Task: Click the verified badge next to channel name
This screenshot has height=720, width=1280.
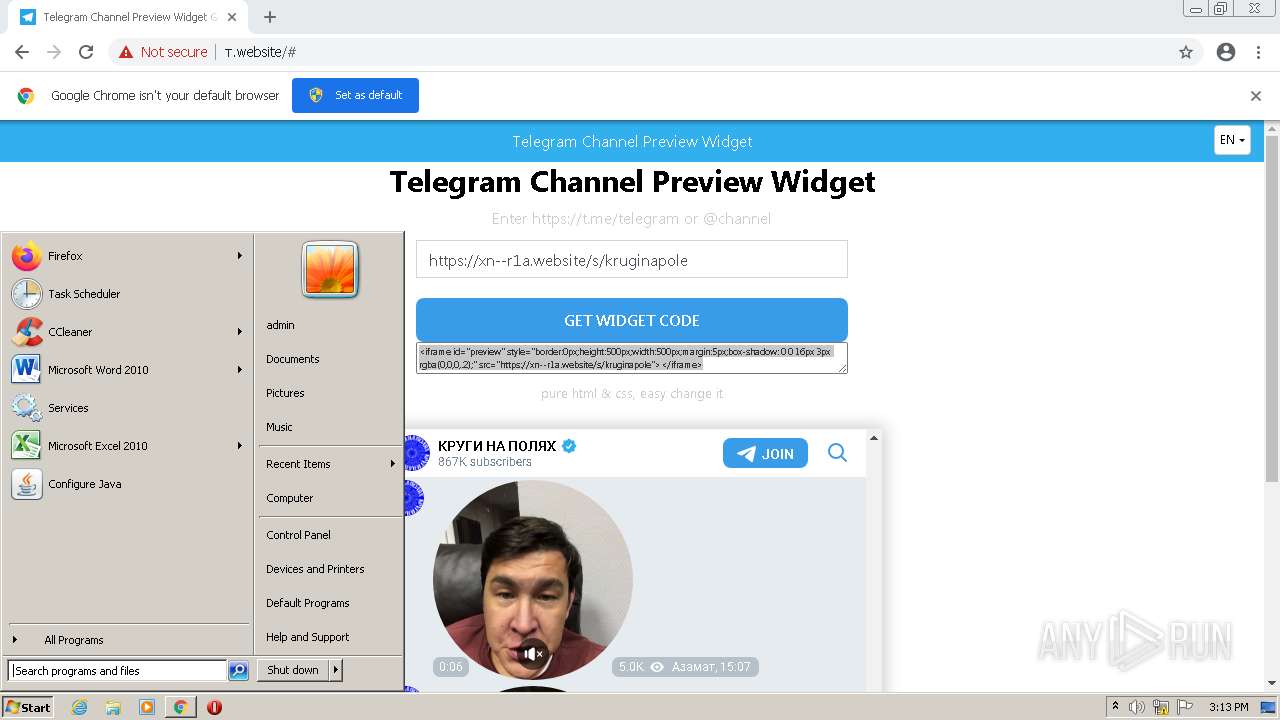Action: pos(569,446)
